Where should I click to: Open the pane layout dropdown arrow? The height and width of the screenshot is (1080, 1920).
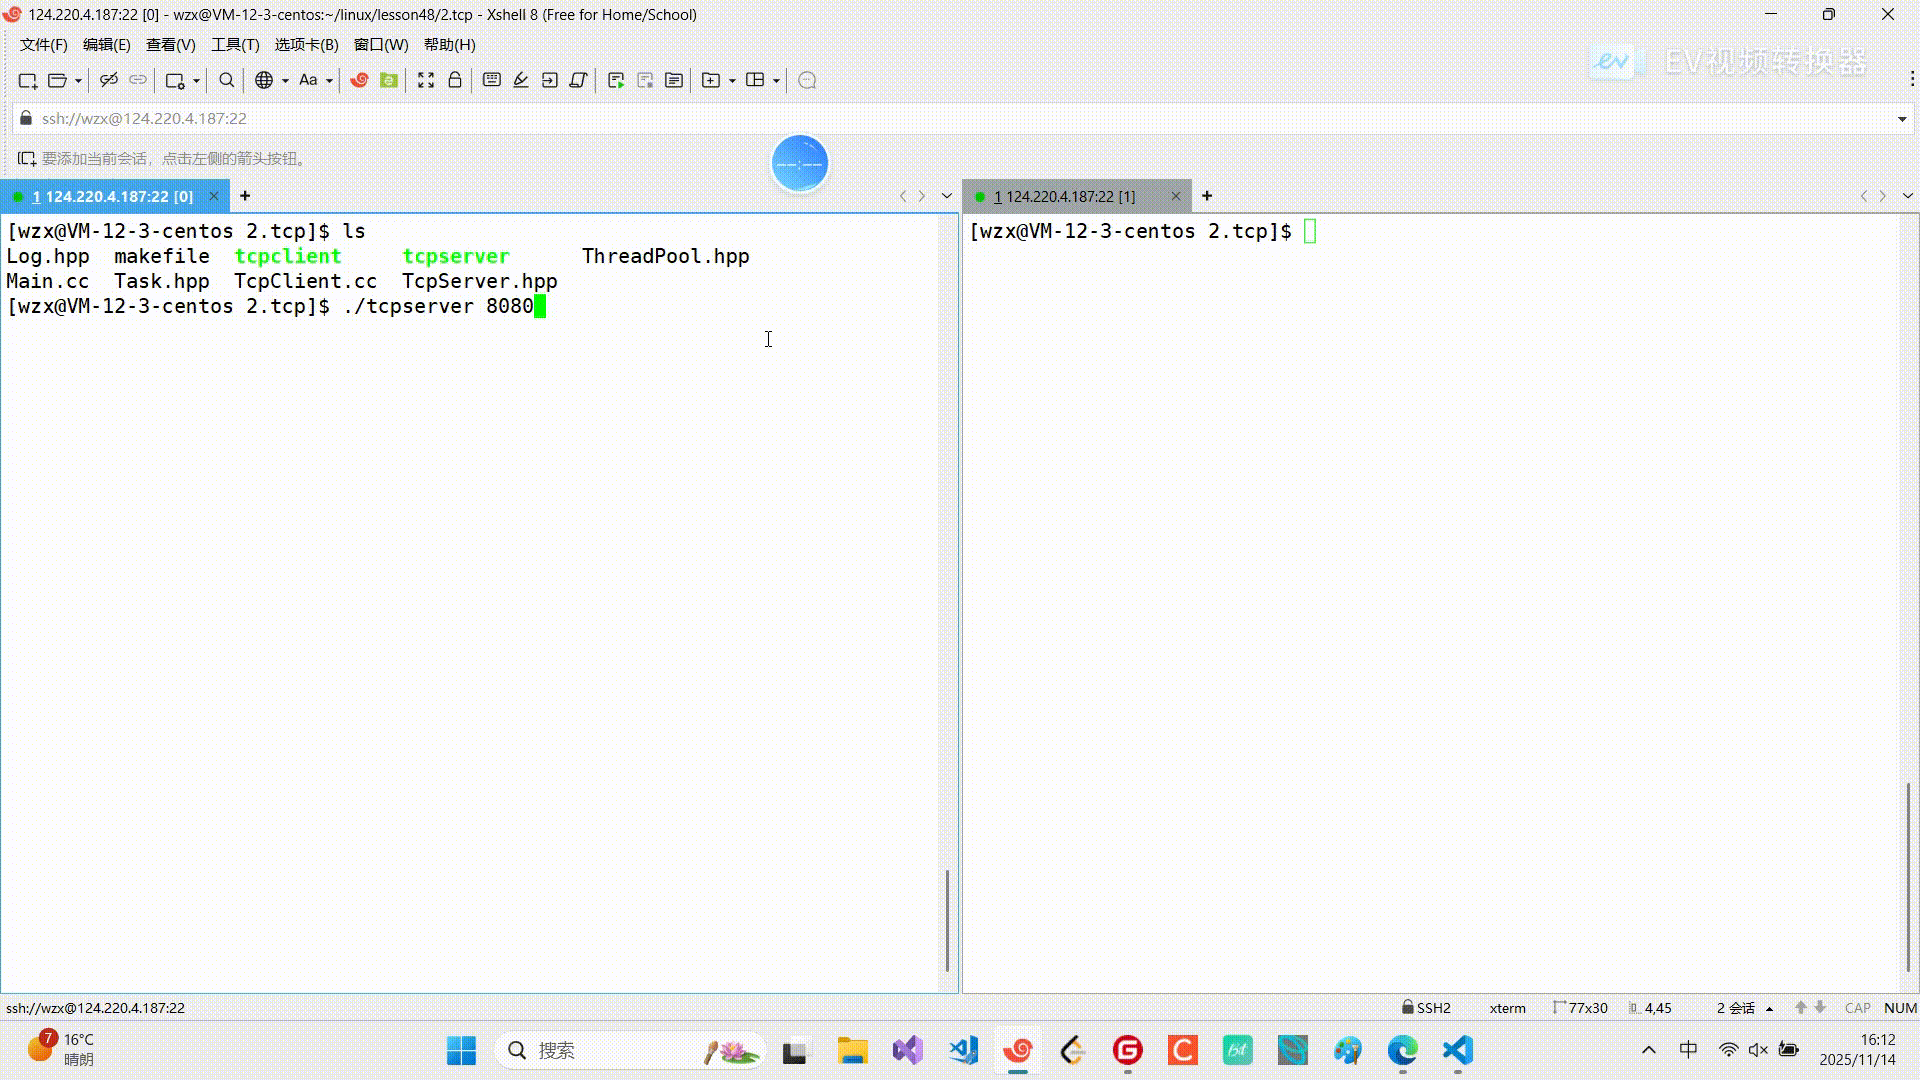point(776,80)
